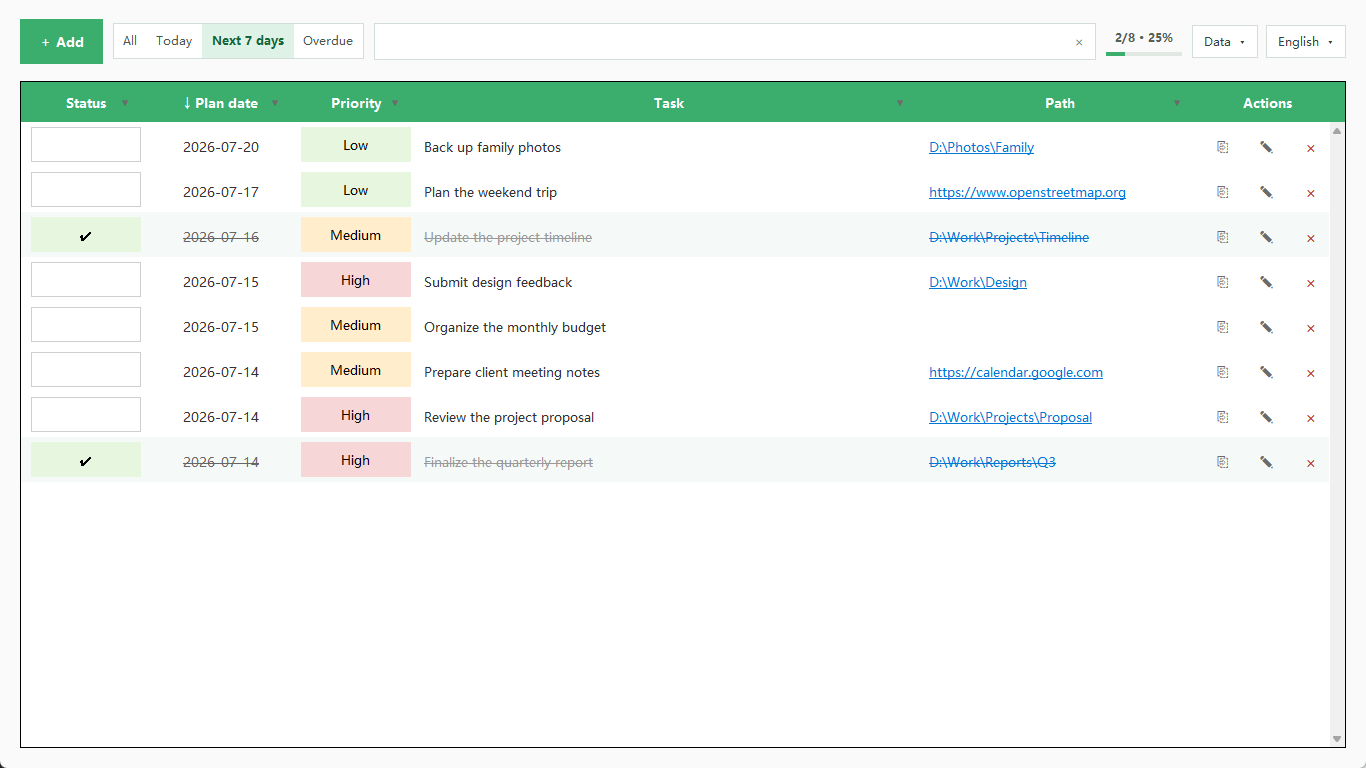
Task: Mark 'Prepare client meeting notes' as done
Action: (86, 369)
